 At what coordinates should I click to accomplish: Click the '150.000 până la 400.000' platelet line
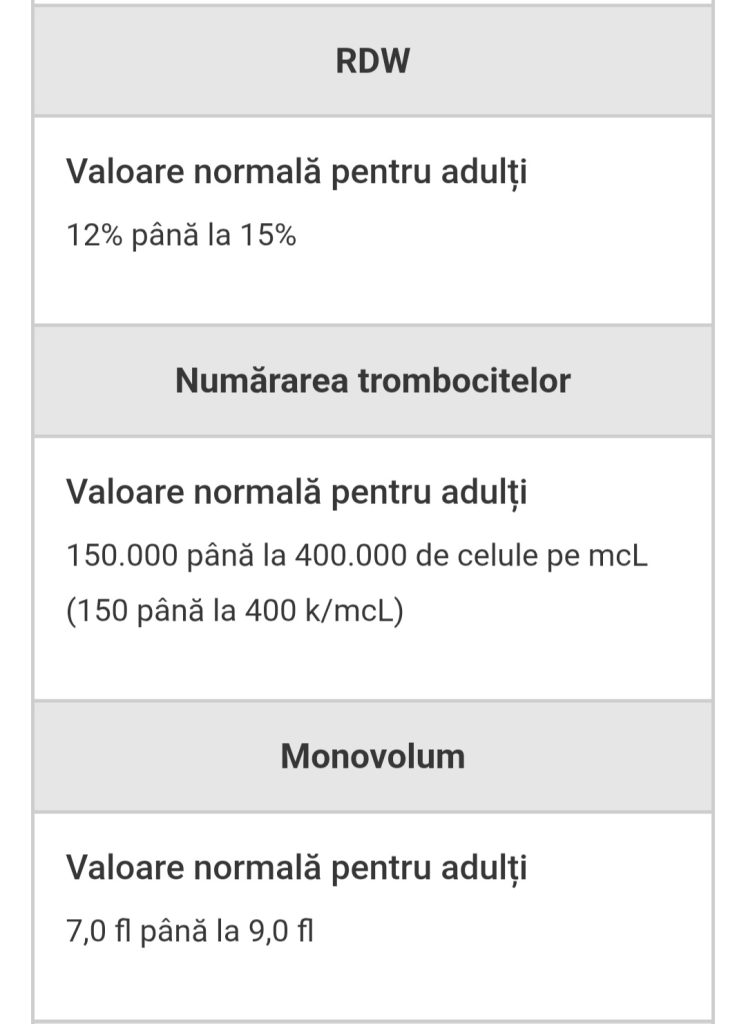[x=356, y=555]
